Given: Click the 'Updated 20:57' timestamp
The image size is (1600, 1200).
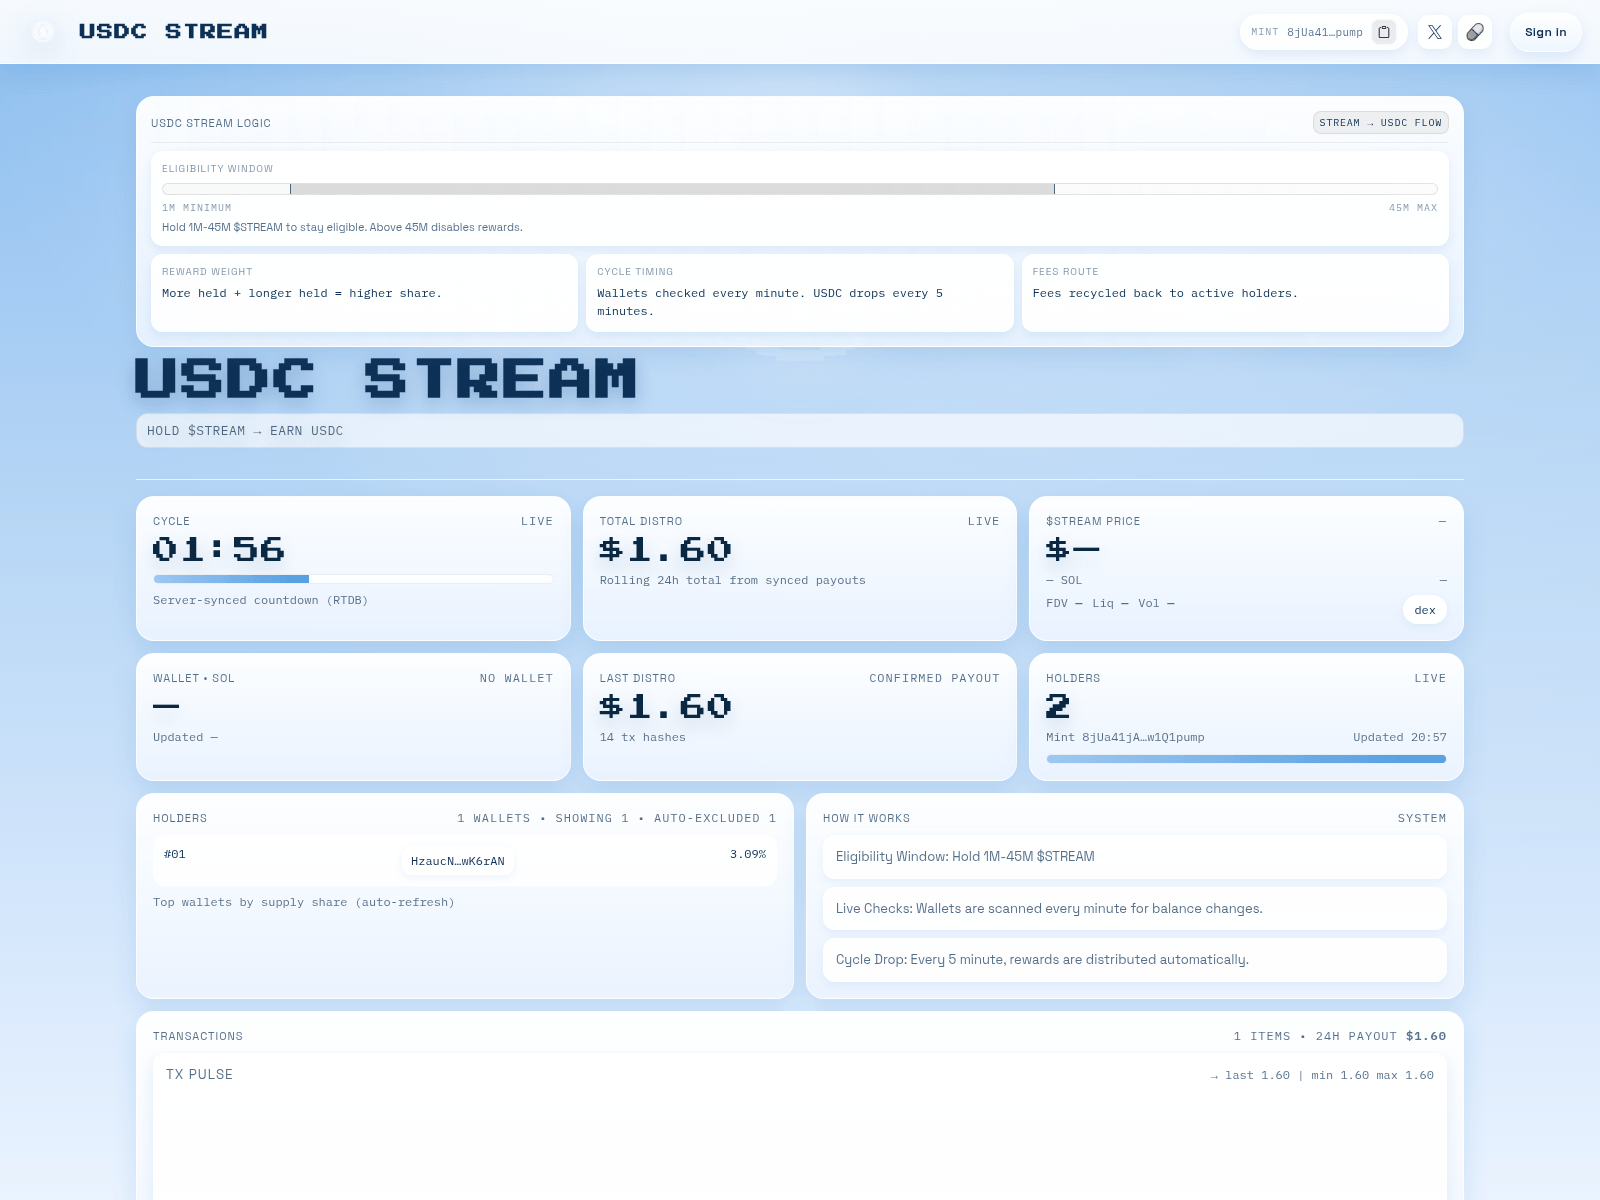Looking at the screenshot, I should pos(1400,737).
